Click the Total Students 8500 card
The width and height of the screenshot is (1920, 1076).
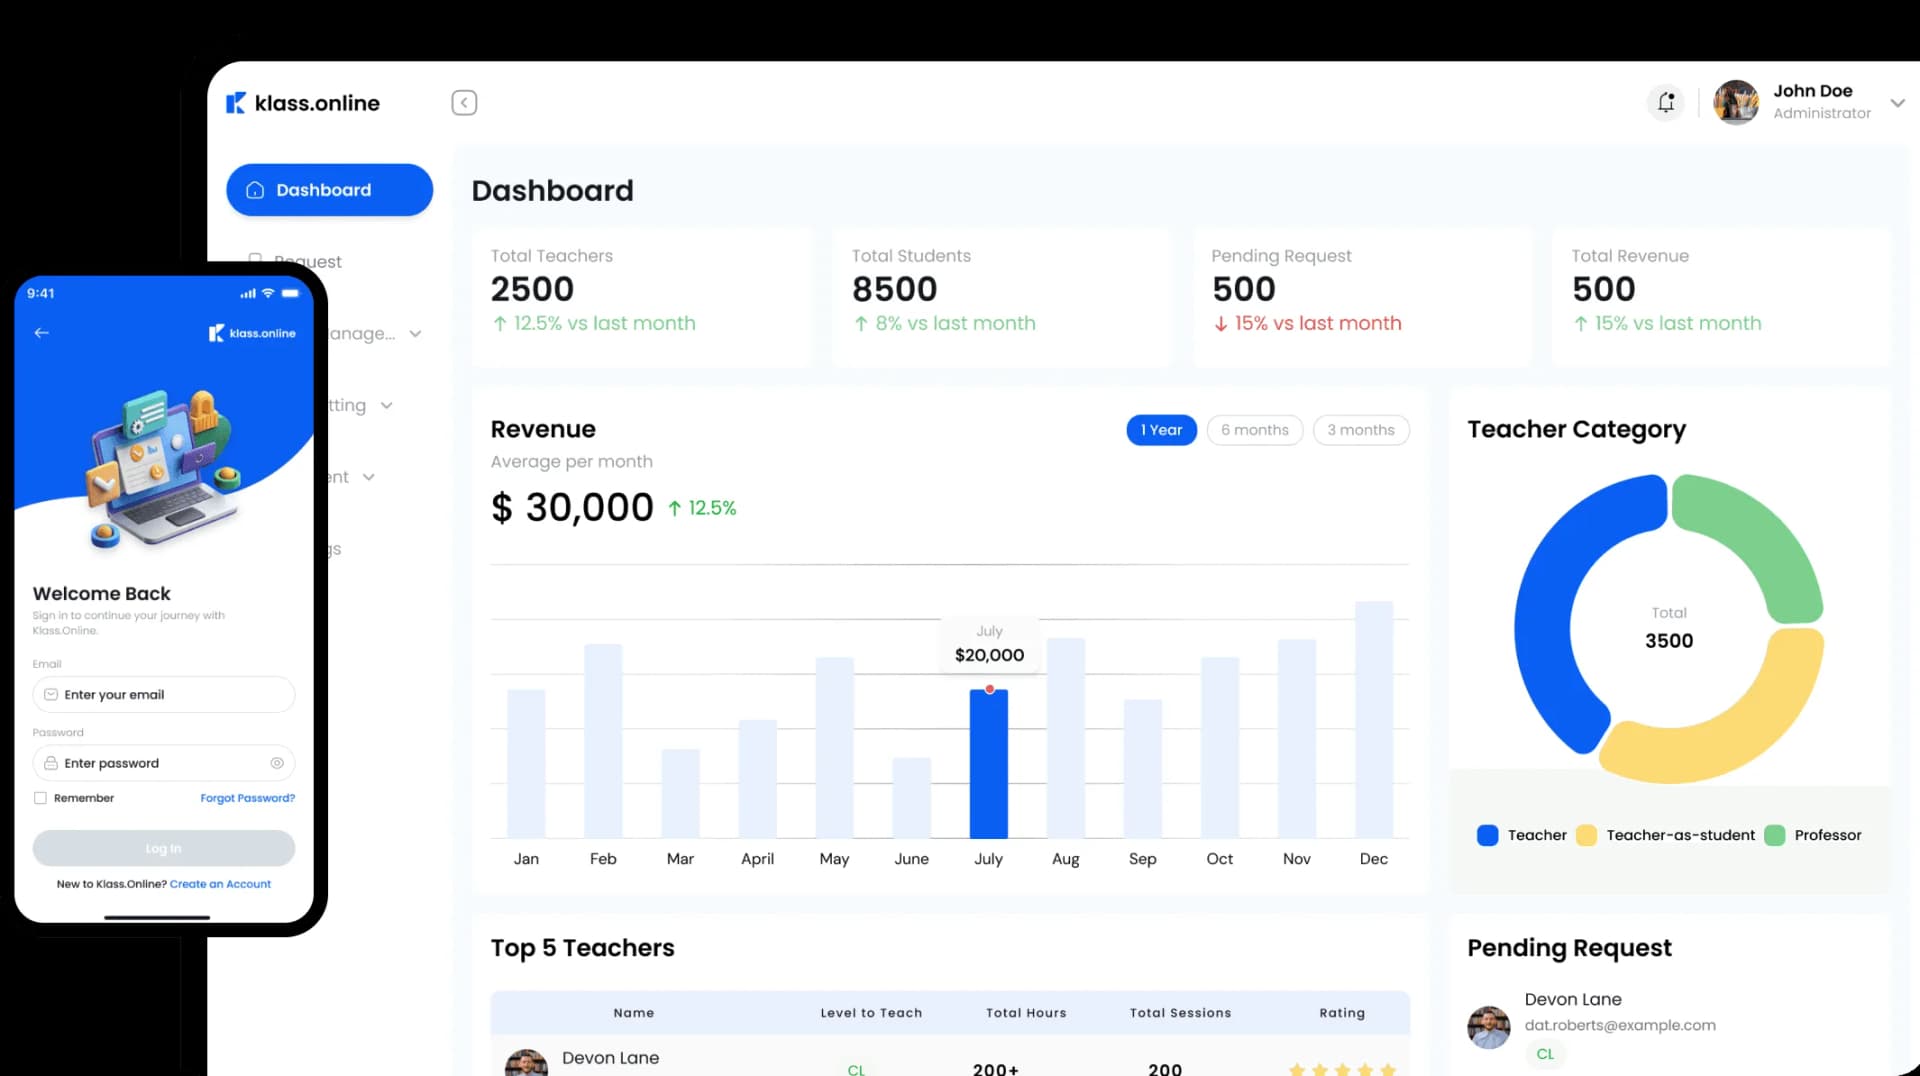[x=1001, y=296]
